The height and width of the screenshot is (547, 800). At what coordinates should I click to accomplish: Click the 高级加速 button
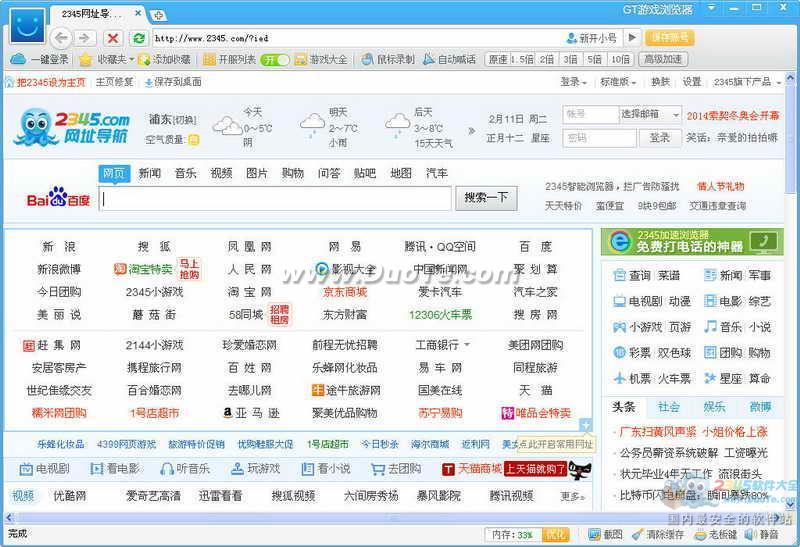tap(663, 59)
